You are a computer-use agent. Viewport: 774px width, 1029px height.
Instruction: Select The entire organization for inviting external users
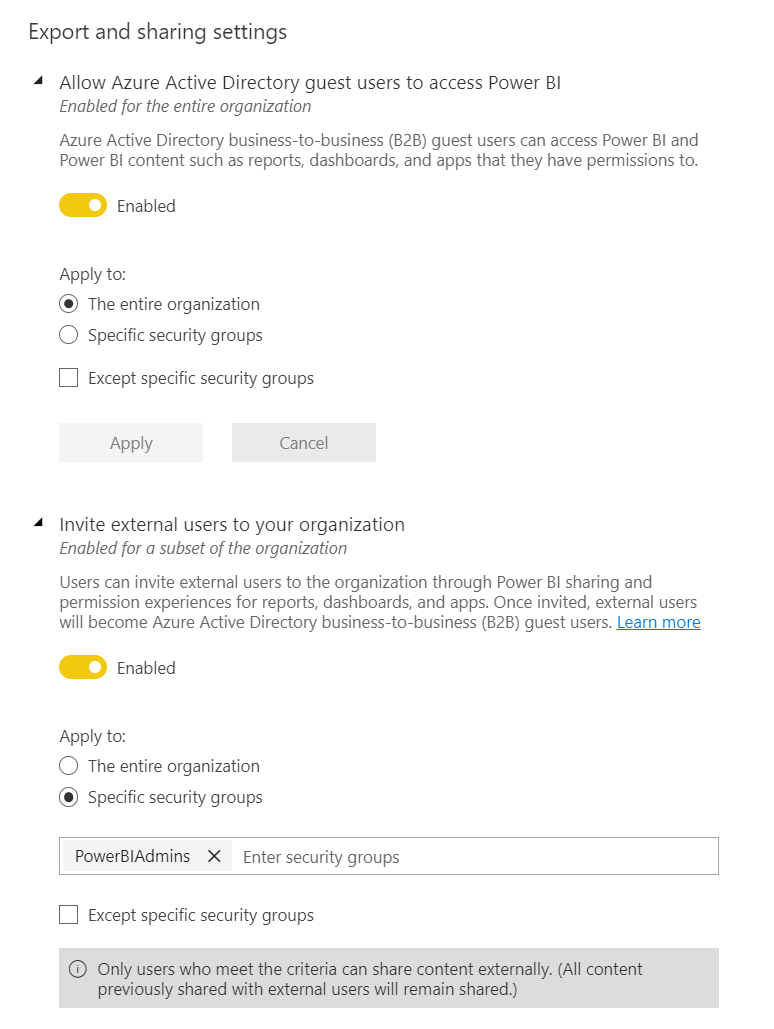tap(68, 766)
